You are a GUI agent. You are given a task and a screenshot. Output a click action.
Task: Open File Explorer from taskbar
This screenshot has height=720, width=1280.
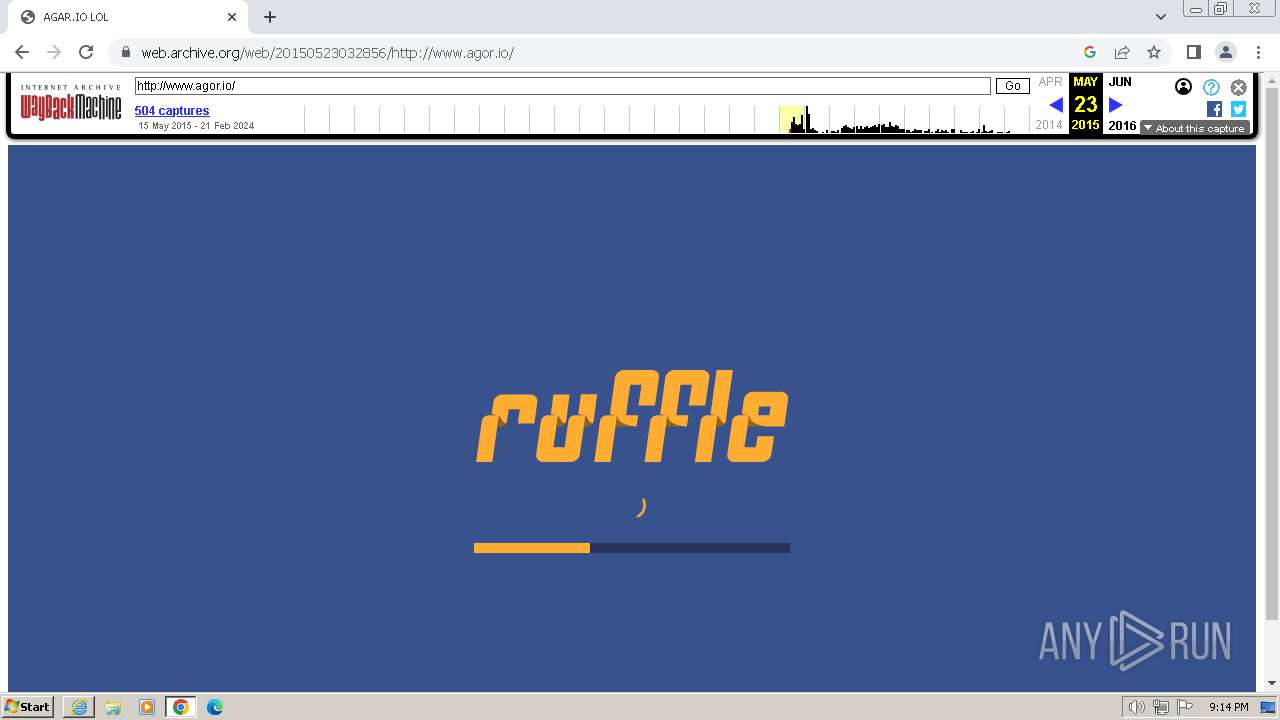(x=113, y=707)
